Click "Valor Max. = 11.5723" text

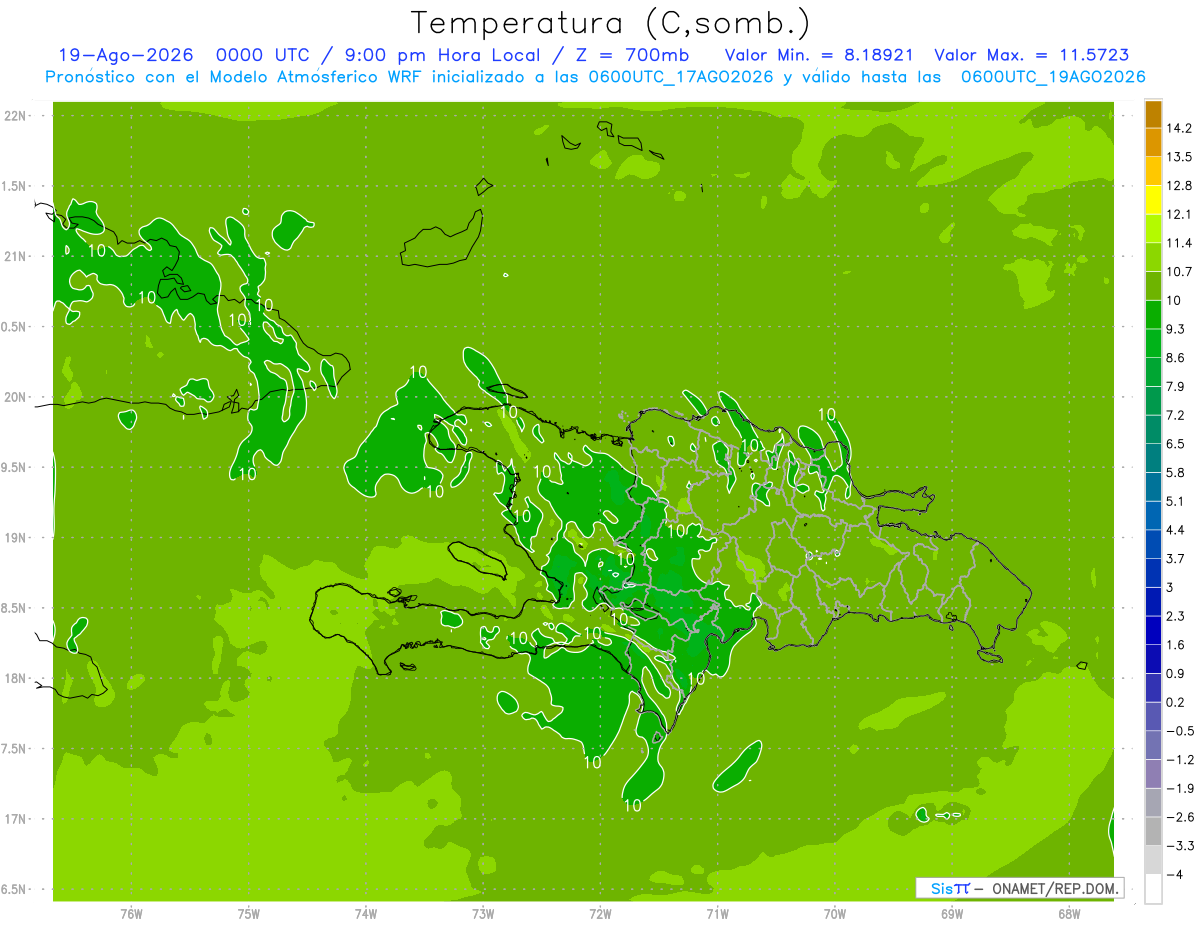[1033, 55]
